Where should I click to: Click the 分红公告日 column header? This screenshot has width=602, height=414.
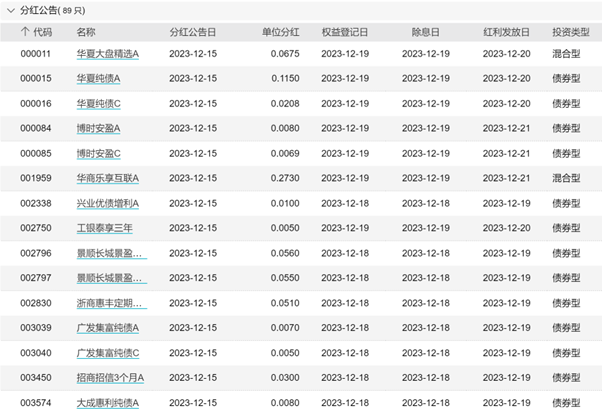click(193, 32)
